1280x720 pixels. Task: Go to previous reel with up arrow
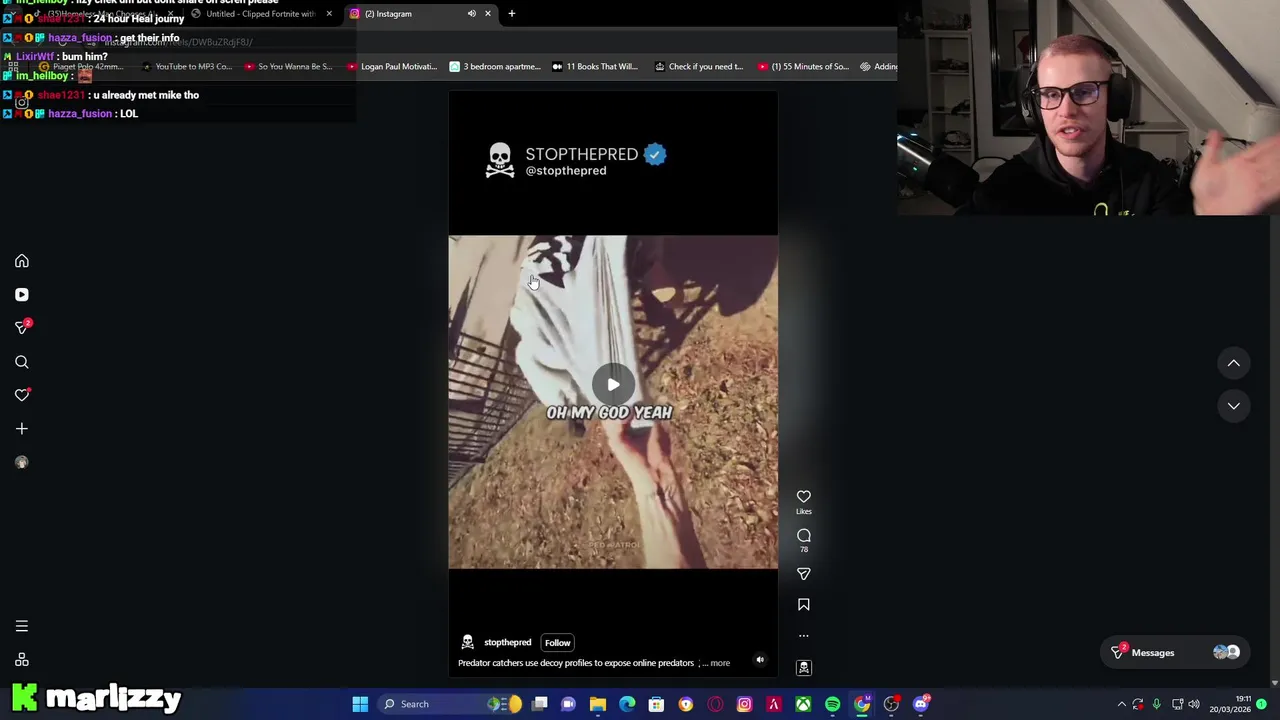[1233, 363]
